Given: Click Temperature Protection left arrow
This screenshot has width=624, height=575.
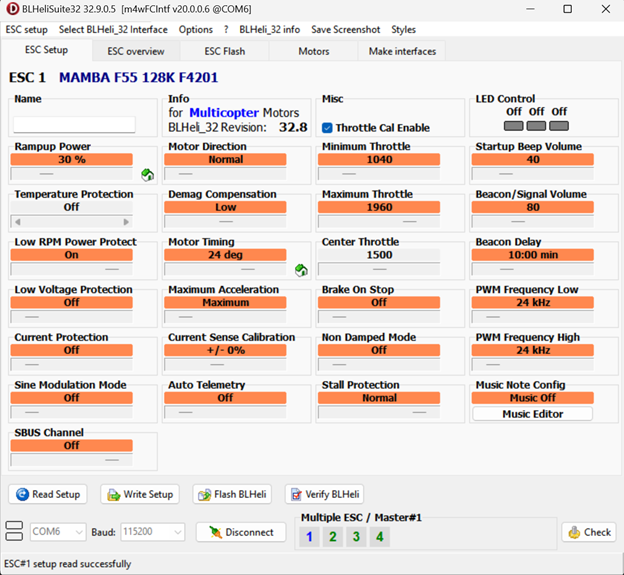Looking at the screenshot, I should point(18,222).
